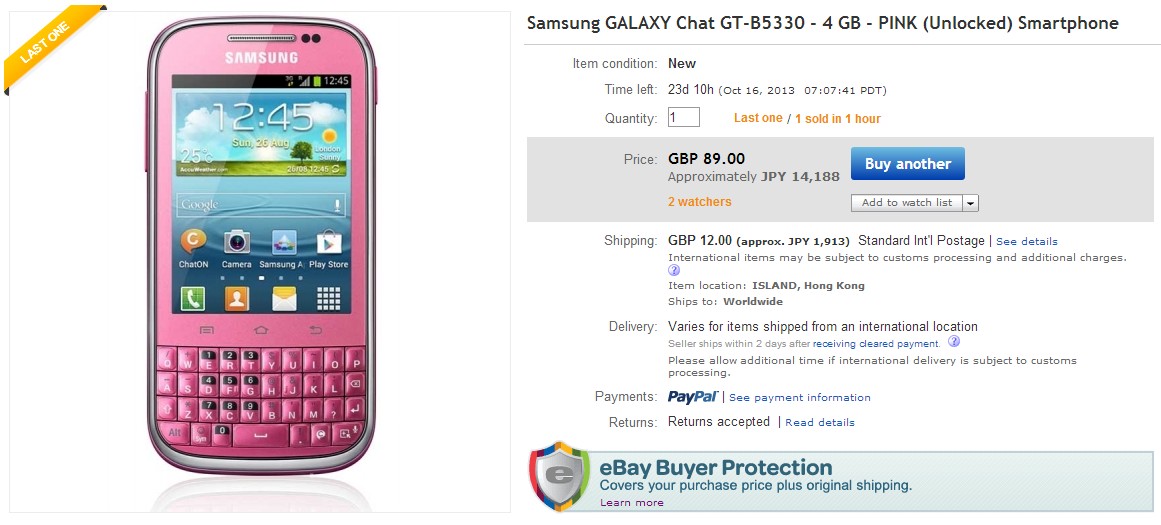Screen dimensions: 1161x525
Task: Click into the Quantity input field
Action: [684, 118]
